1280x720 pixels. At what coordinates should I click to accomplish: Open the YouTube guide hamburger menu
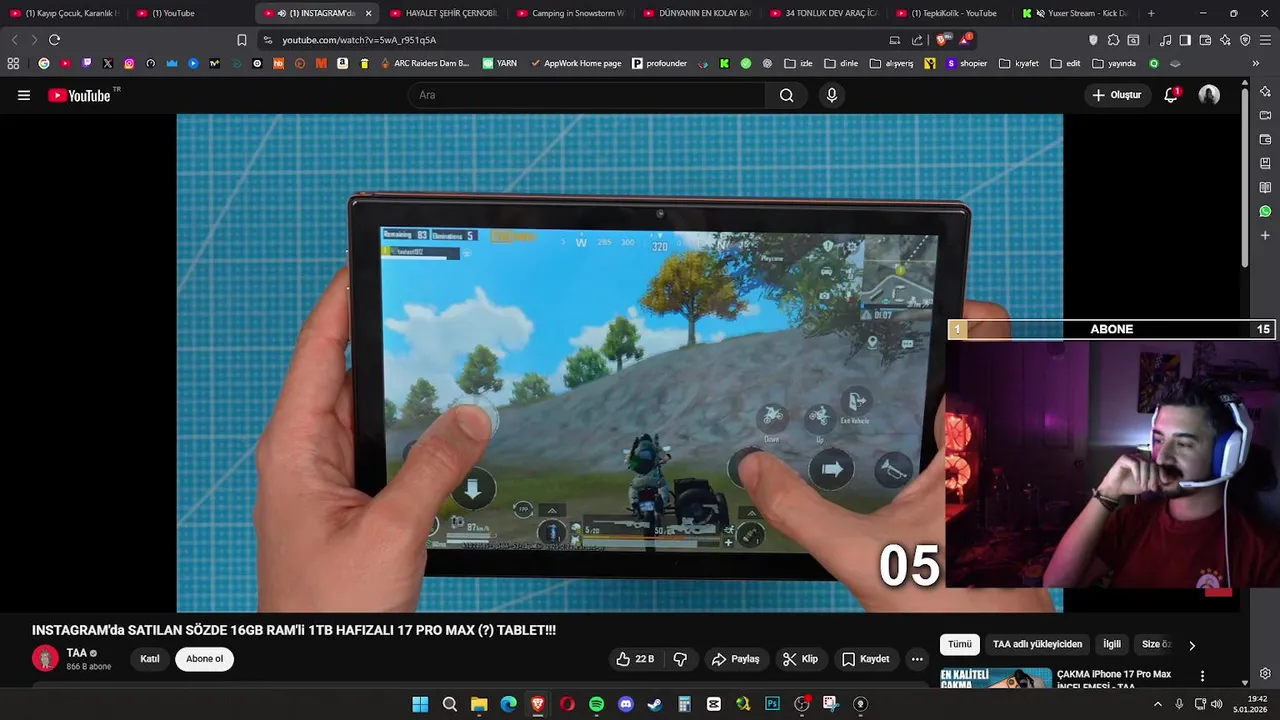24,95
